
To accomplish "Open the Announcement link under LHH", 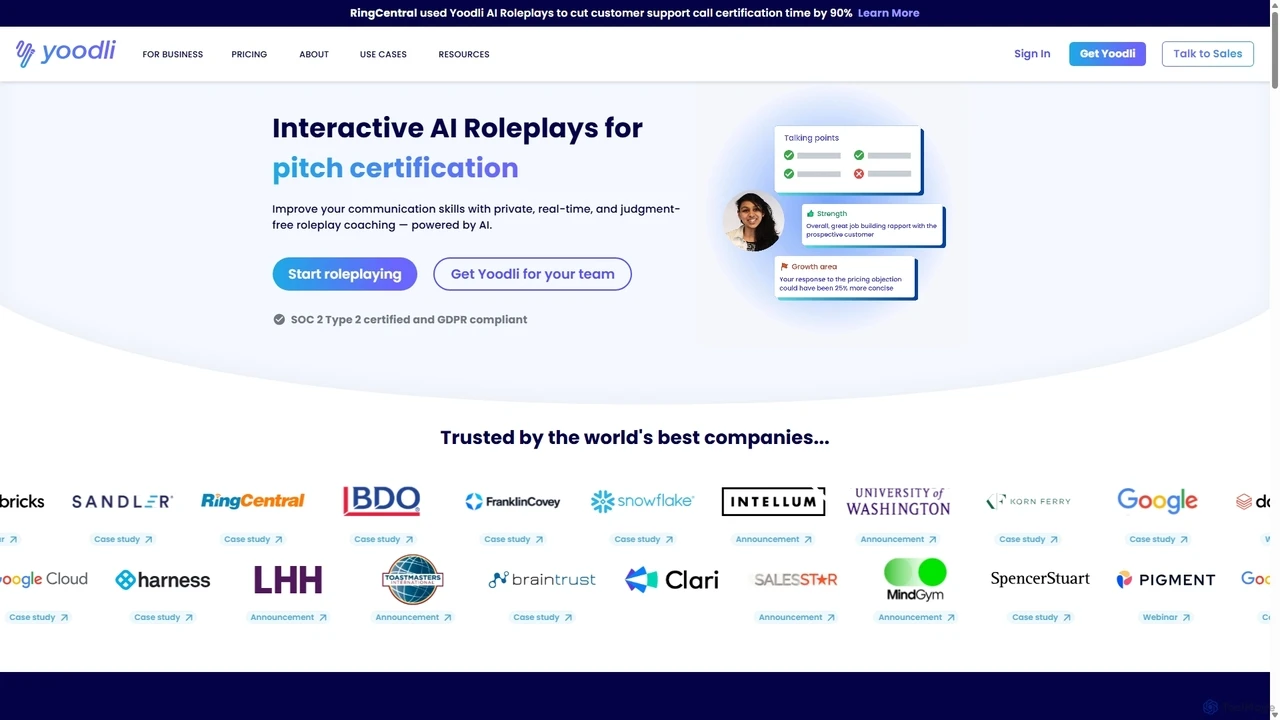I will (x=288, y=617).
